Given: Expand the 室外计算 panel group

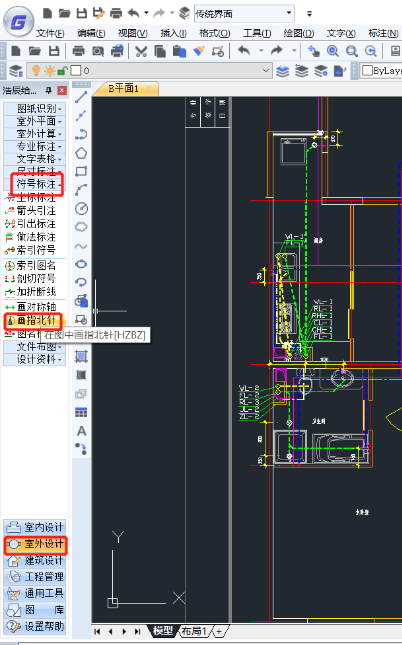Looking at the screenshot, I should (x=35, y=134).
